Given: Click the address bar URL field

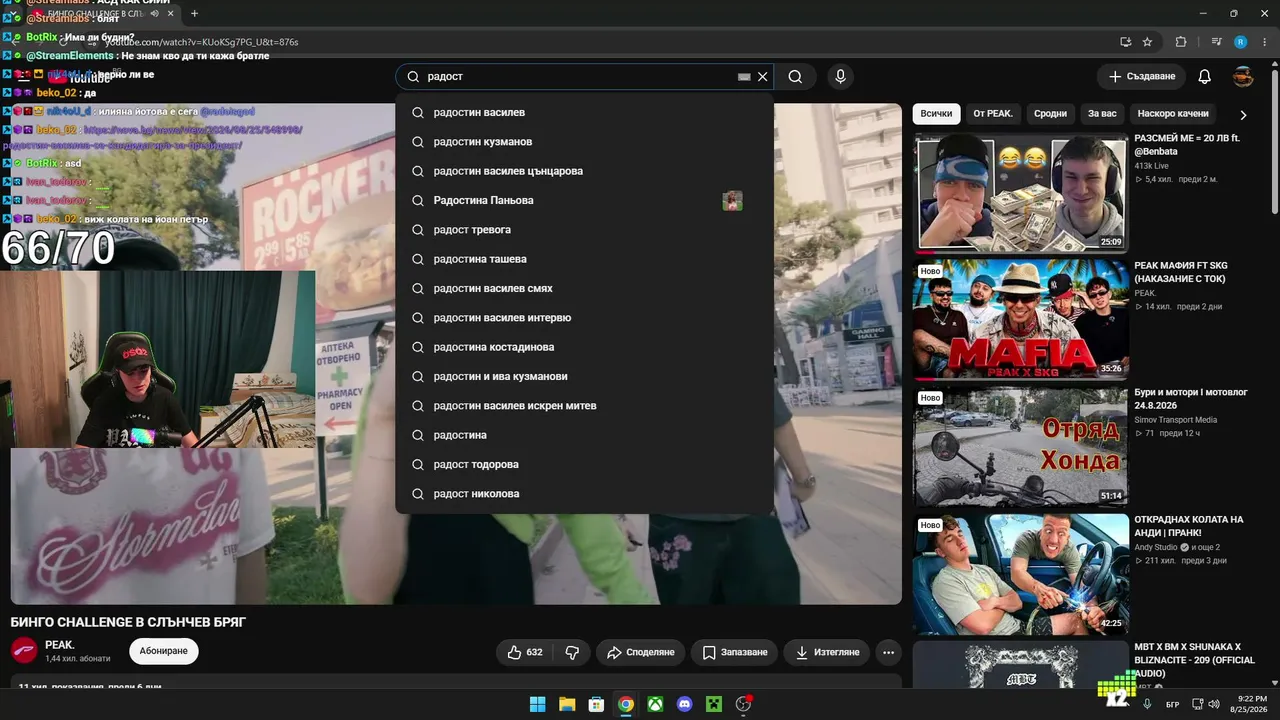Looking at the screenshot, I should pyautogui.click(x=600, y=42).
